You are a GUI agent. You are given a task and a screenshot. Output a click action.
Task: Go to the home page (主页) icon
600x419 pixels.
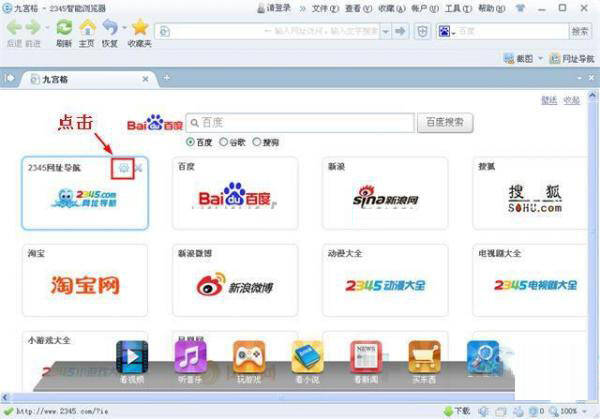coord(87,28)
